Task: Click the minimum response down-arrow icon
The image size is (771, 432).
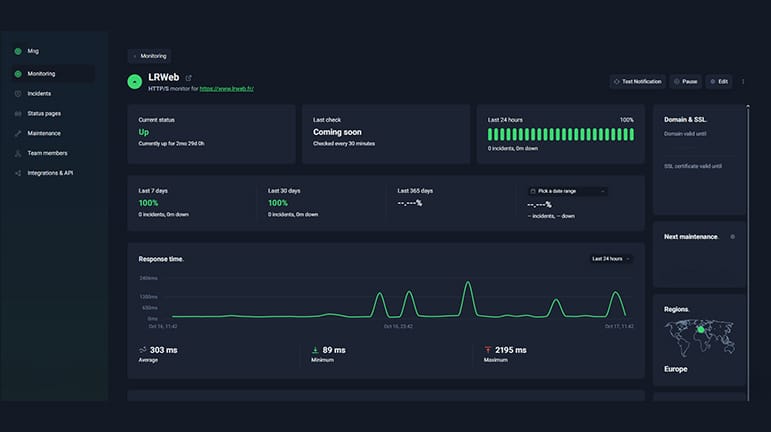Action: [x=315, y=350]
